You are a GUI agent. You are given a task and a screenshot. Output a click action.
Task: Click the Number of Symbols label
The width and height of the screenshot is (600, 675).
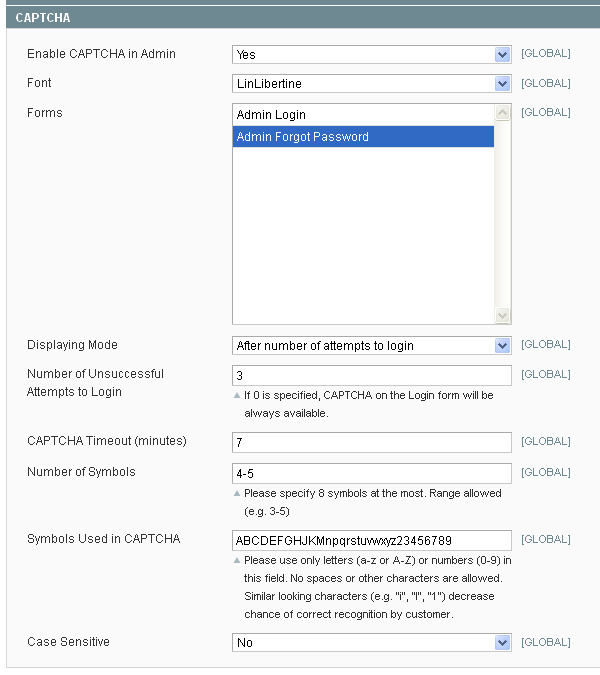click(x=81, y=472)
